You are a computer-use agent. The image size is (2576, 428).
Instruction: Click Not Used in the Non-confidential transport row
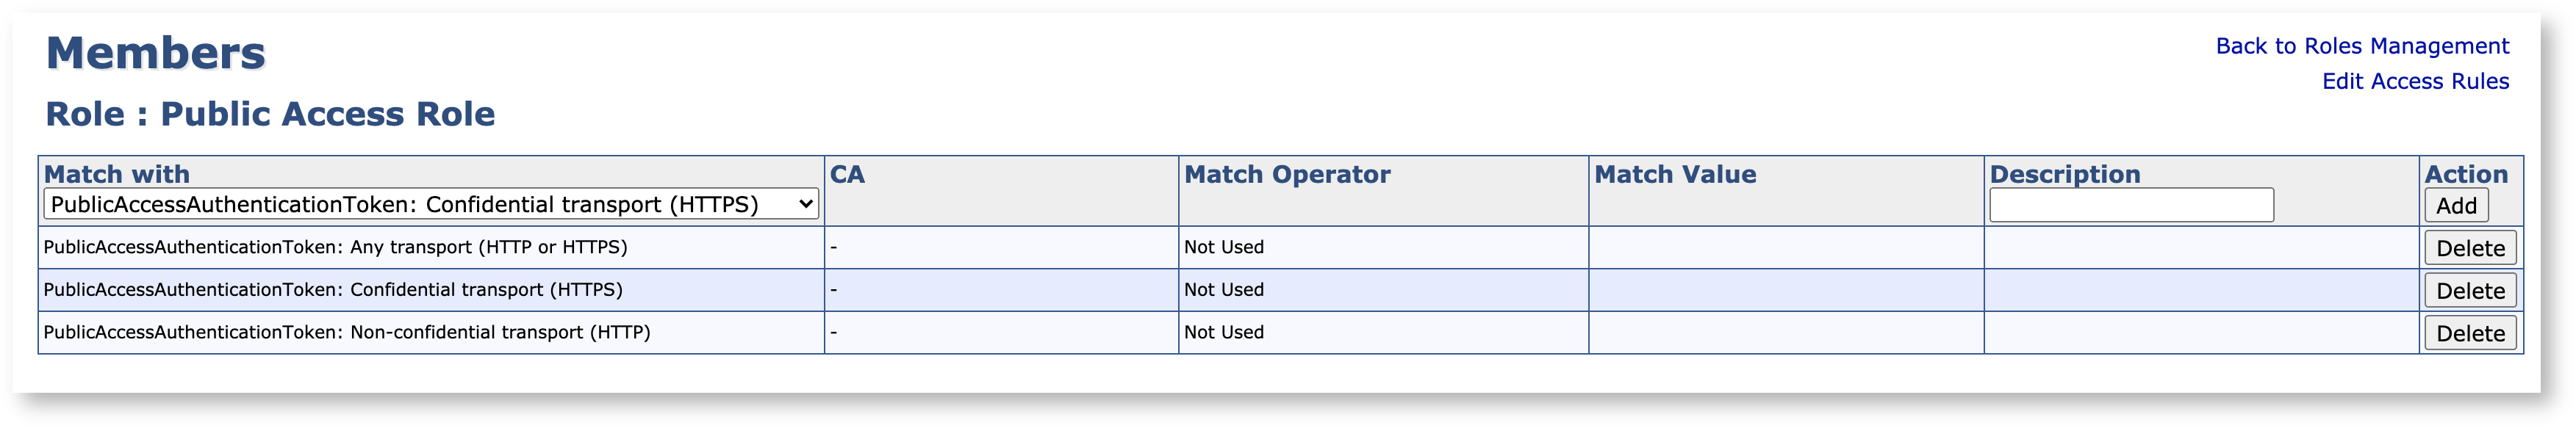[x=1223, y=332]
